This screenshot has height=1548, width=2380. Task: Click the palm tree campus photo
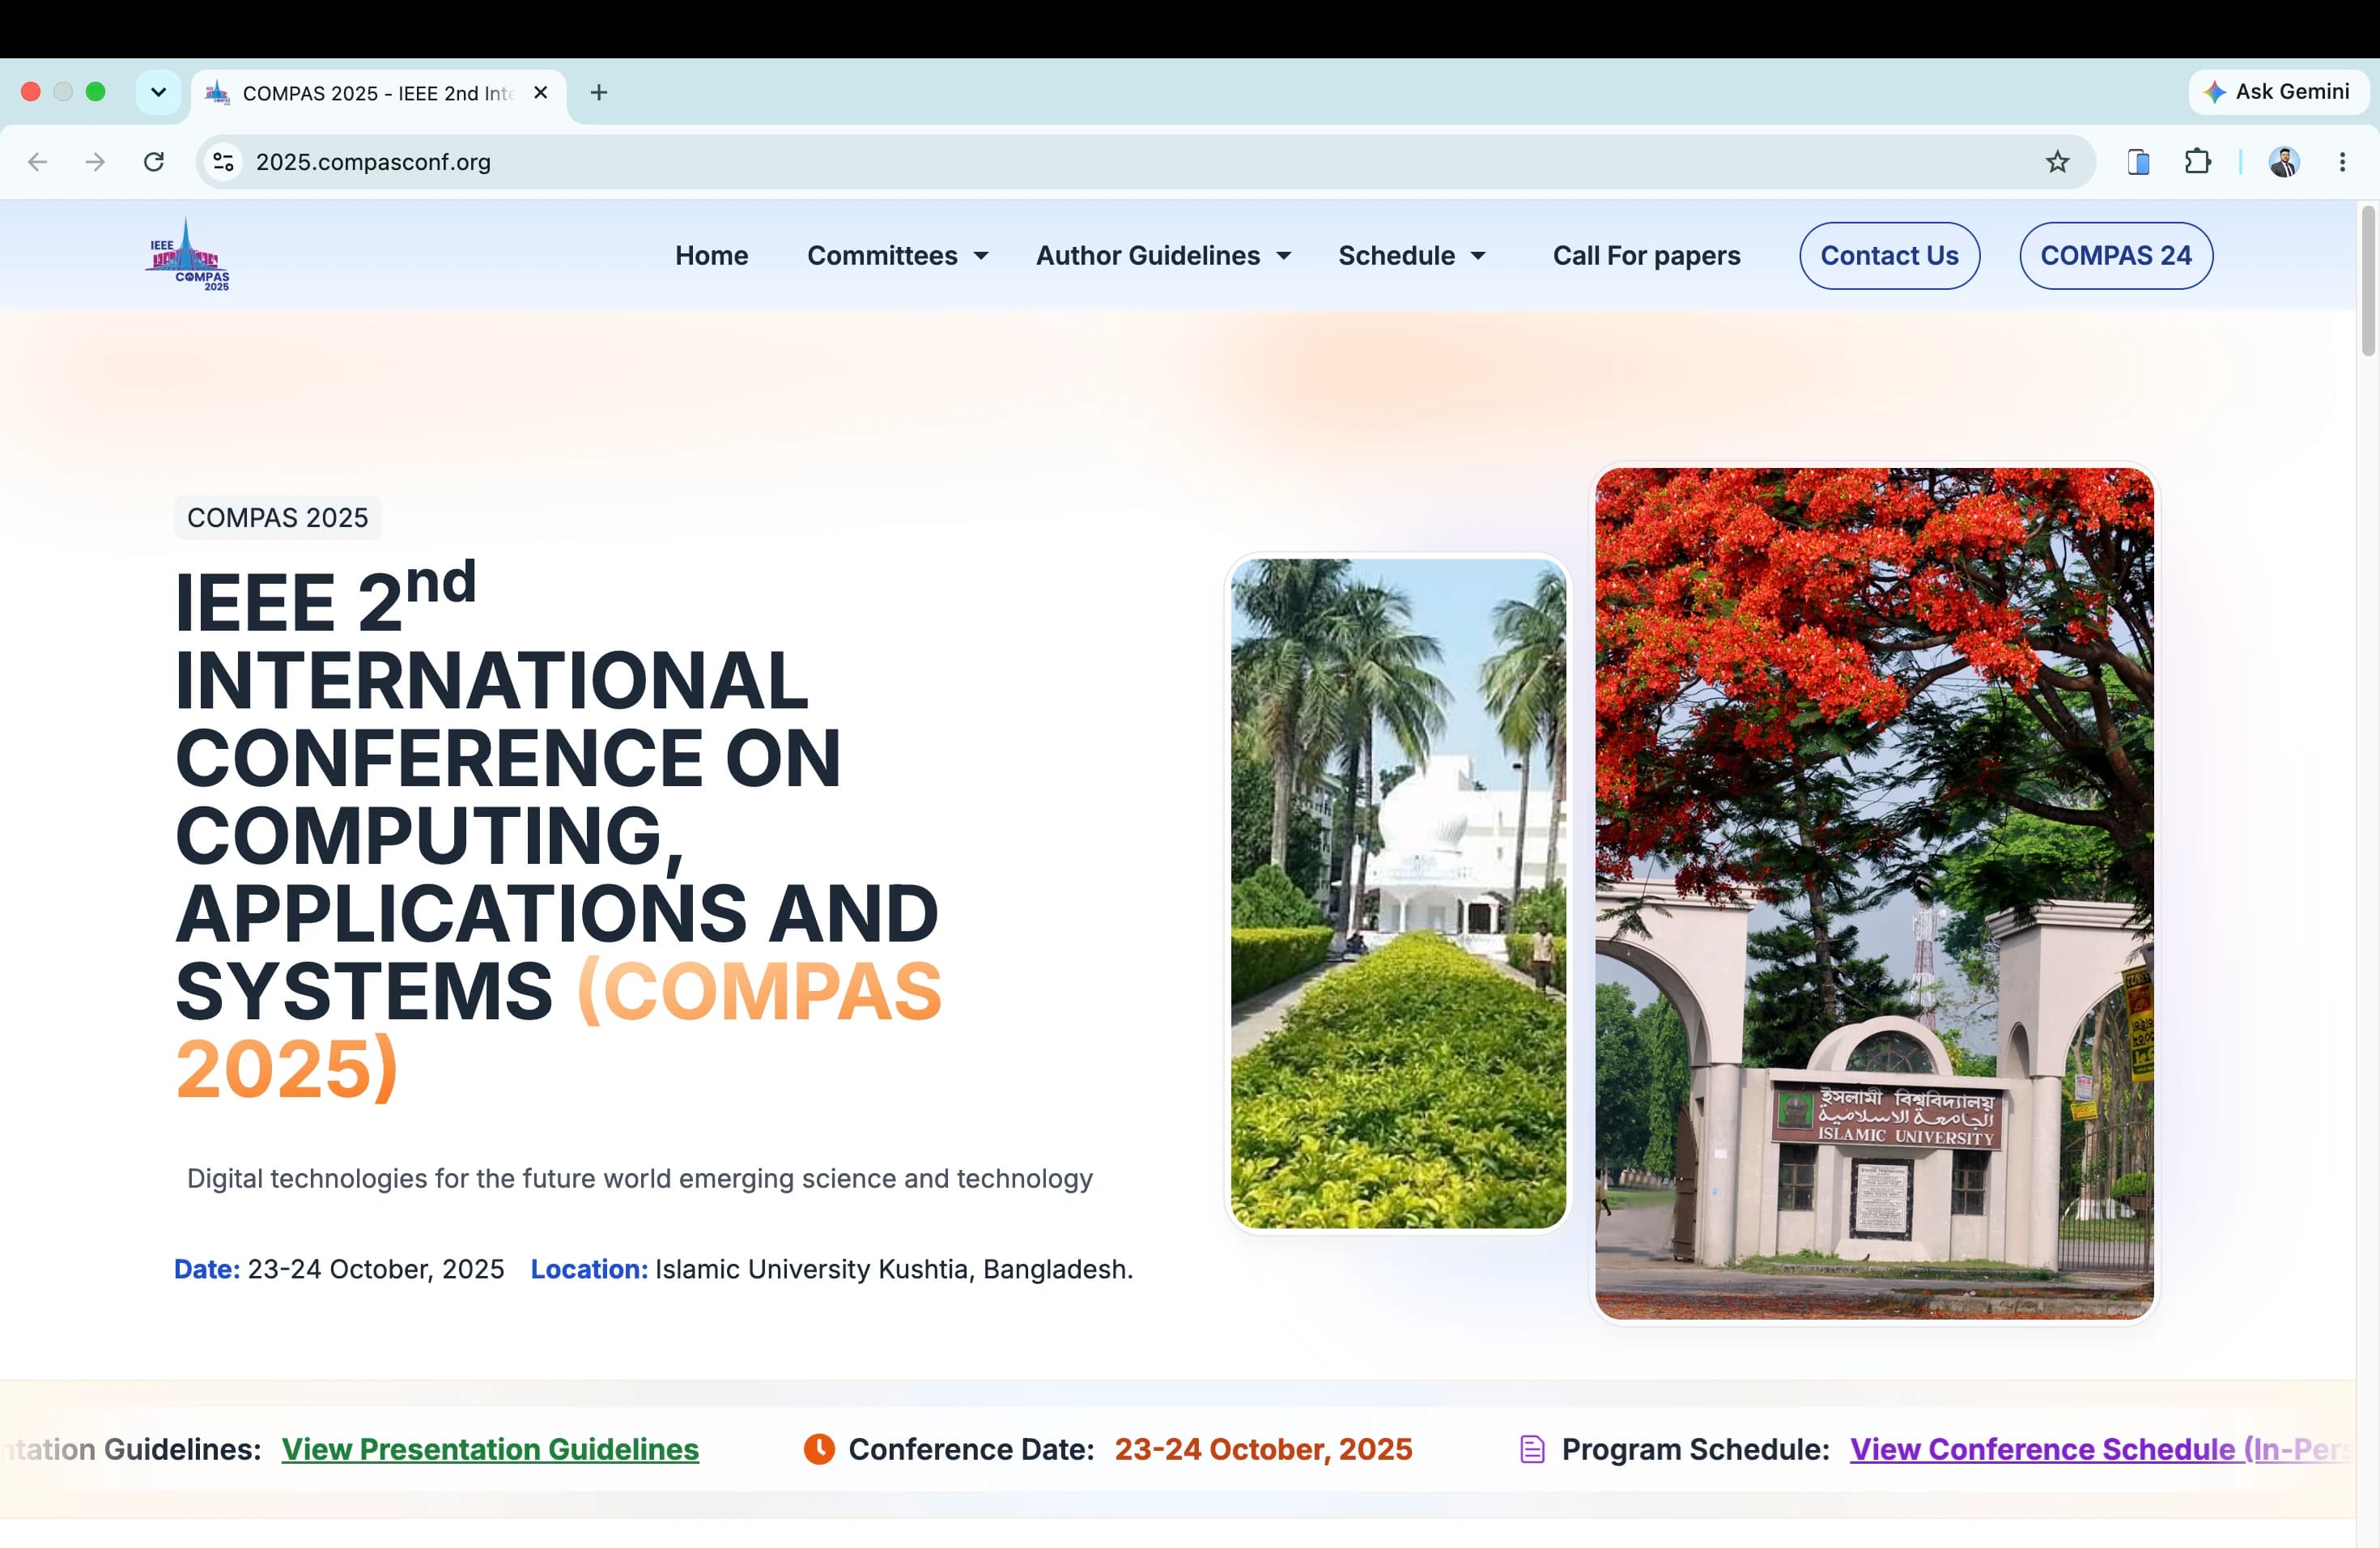coord(1398,893)
